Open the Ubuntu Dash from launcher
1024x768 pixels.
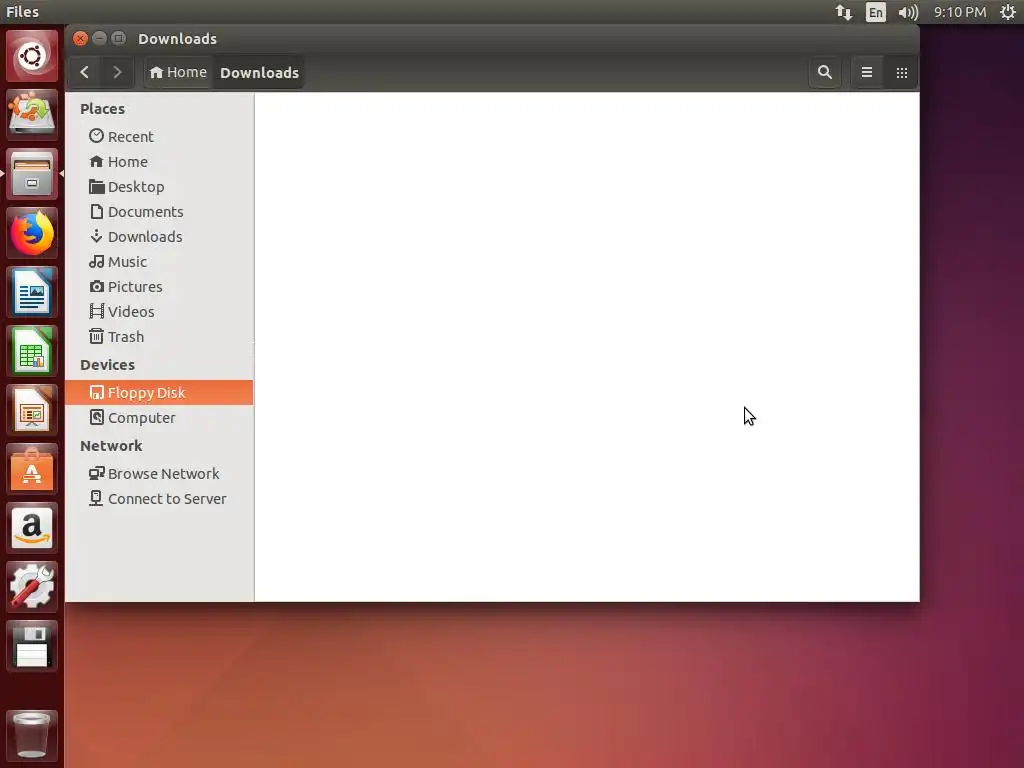coord(32,56)
